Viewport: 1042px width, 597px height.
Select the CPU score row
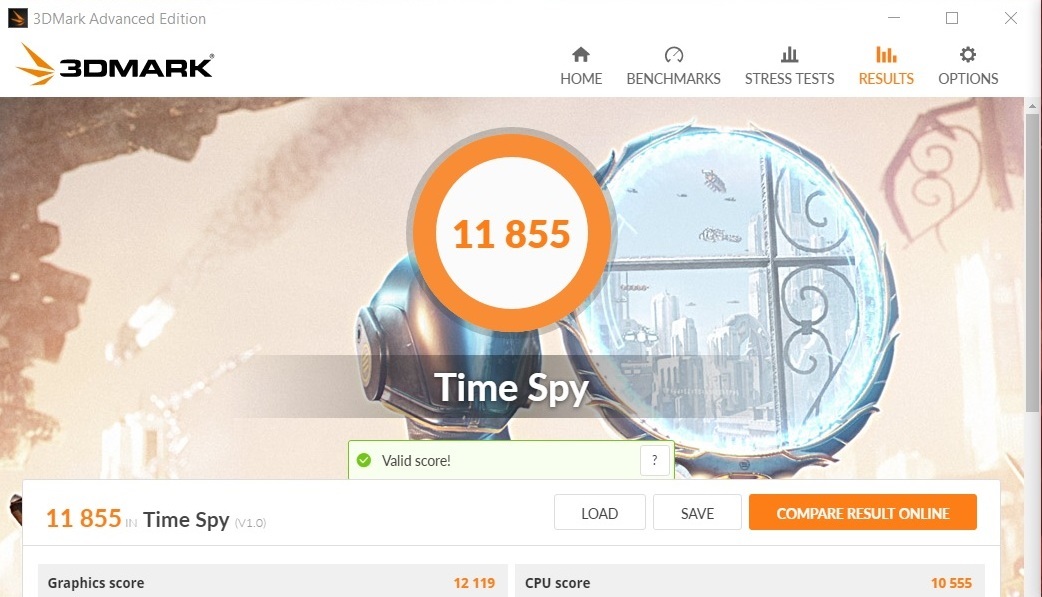(x=750, y=582)
